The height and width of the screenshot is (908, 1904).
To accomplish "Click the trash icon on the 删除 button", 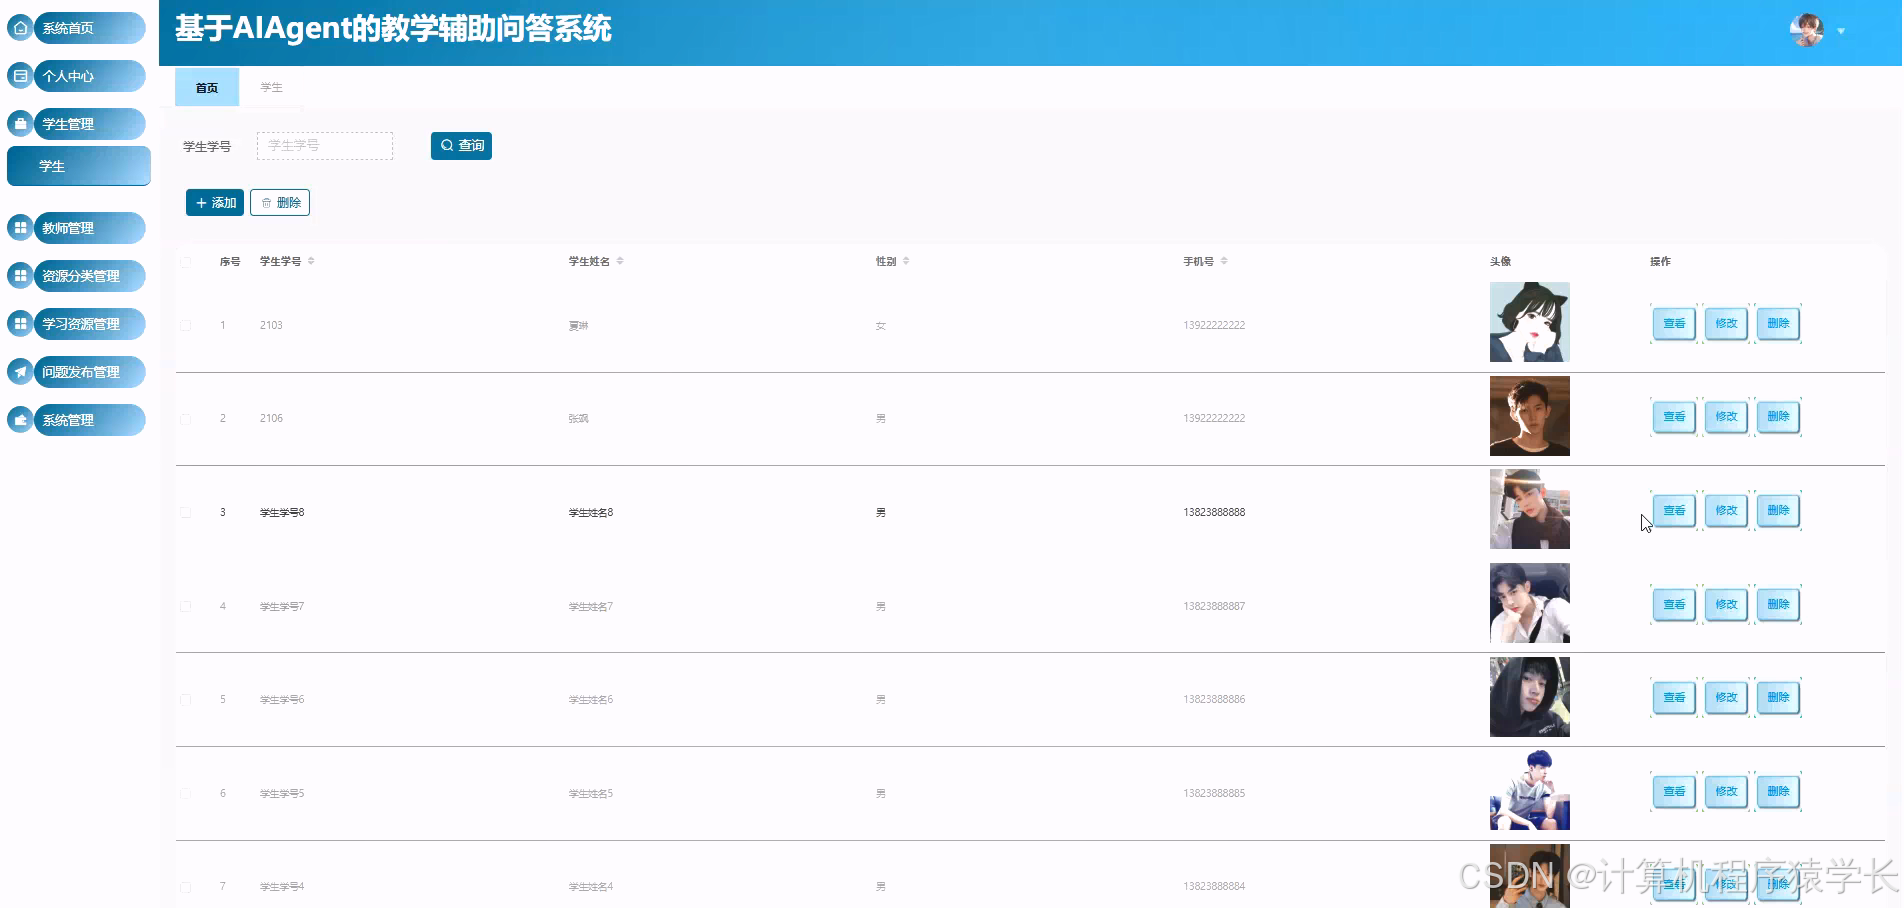I will pos(266,202).
